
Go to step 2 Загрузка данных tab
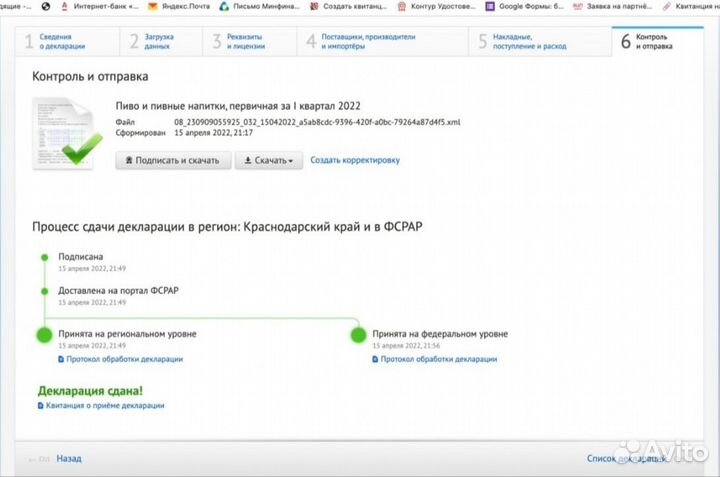(161, 41)
